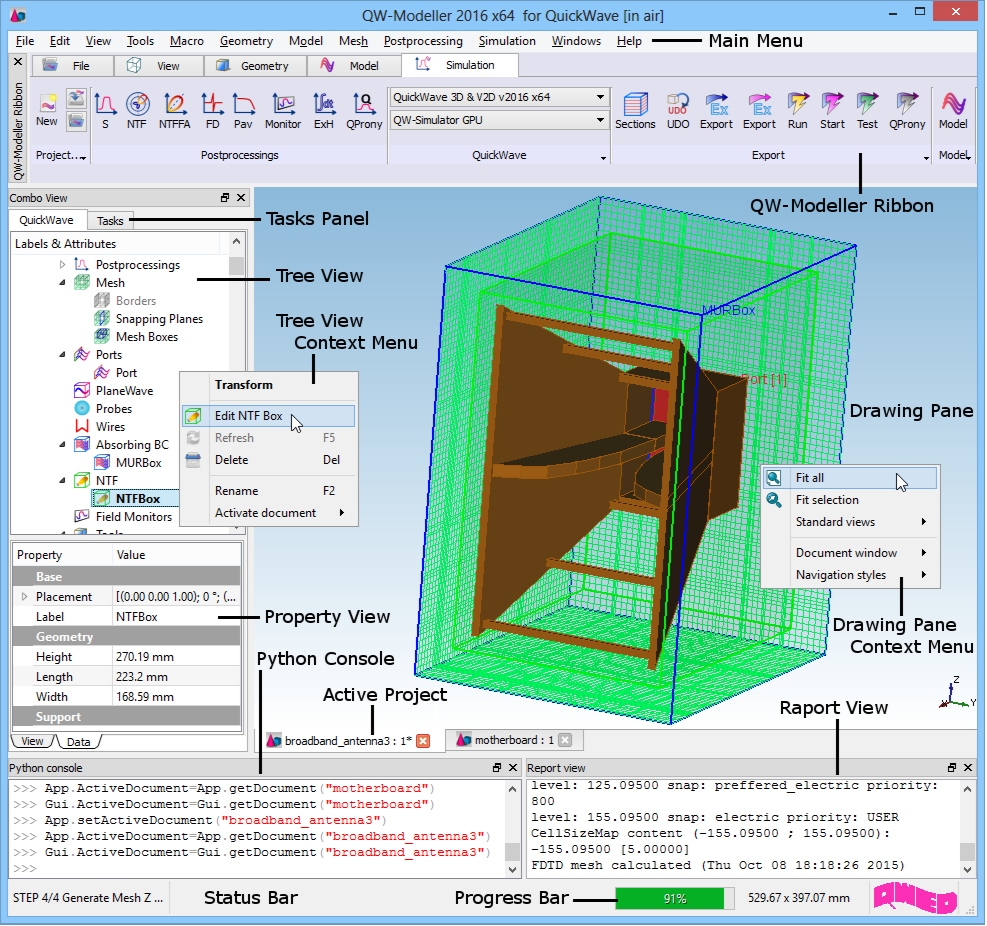Close the QW-Modeller Ribbon toolbar

tap(18, 62)
